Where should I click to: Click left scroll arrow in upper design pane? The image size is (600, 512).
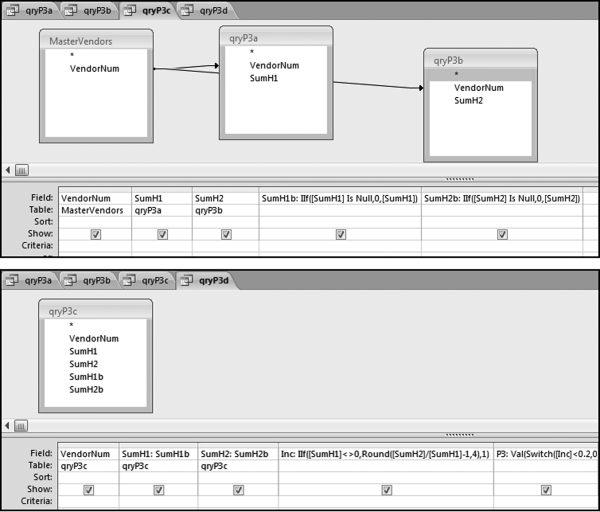[8, 170]
